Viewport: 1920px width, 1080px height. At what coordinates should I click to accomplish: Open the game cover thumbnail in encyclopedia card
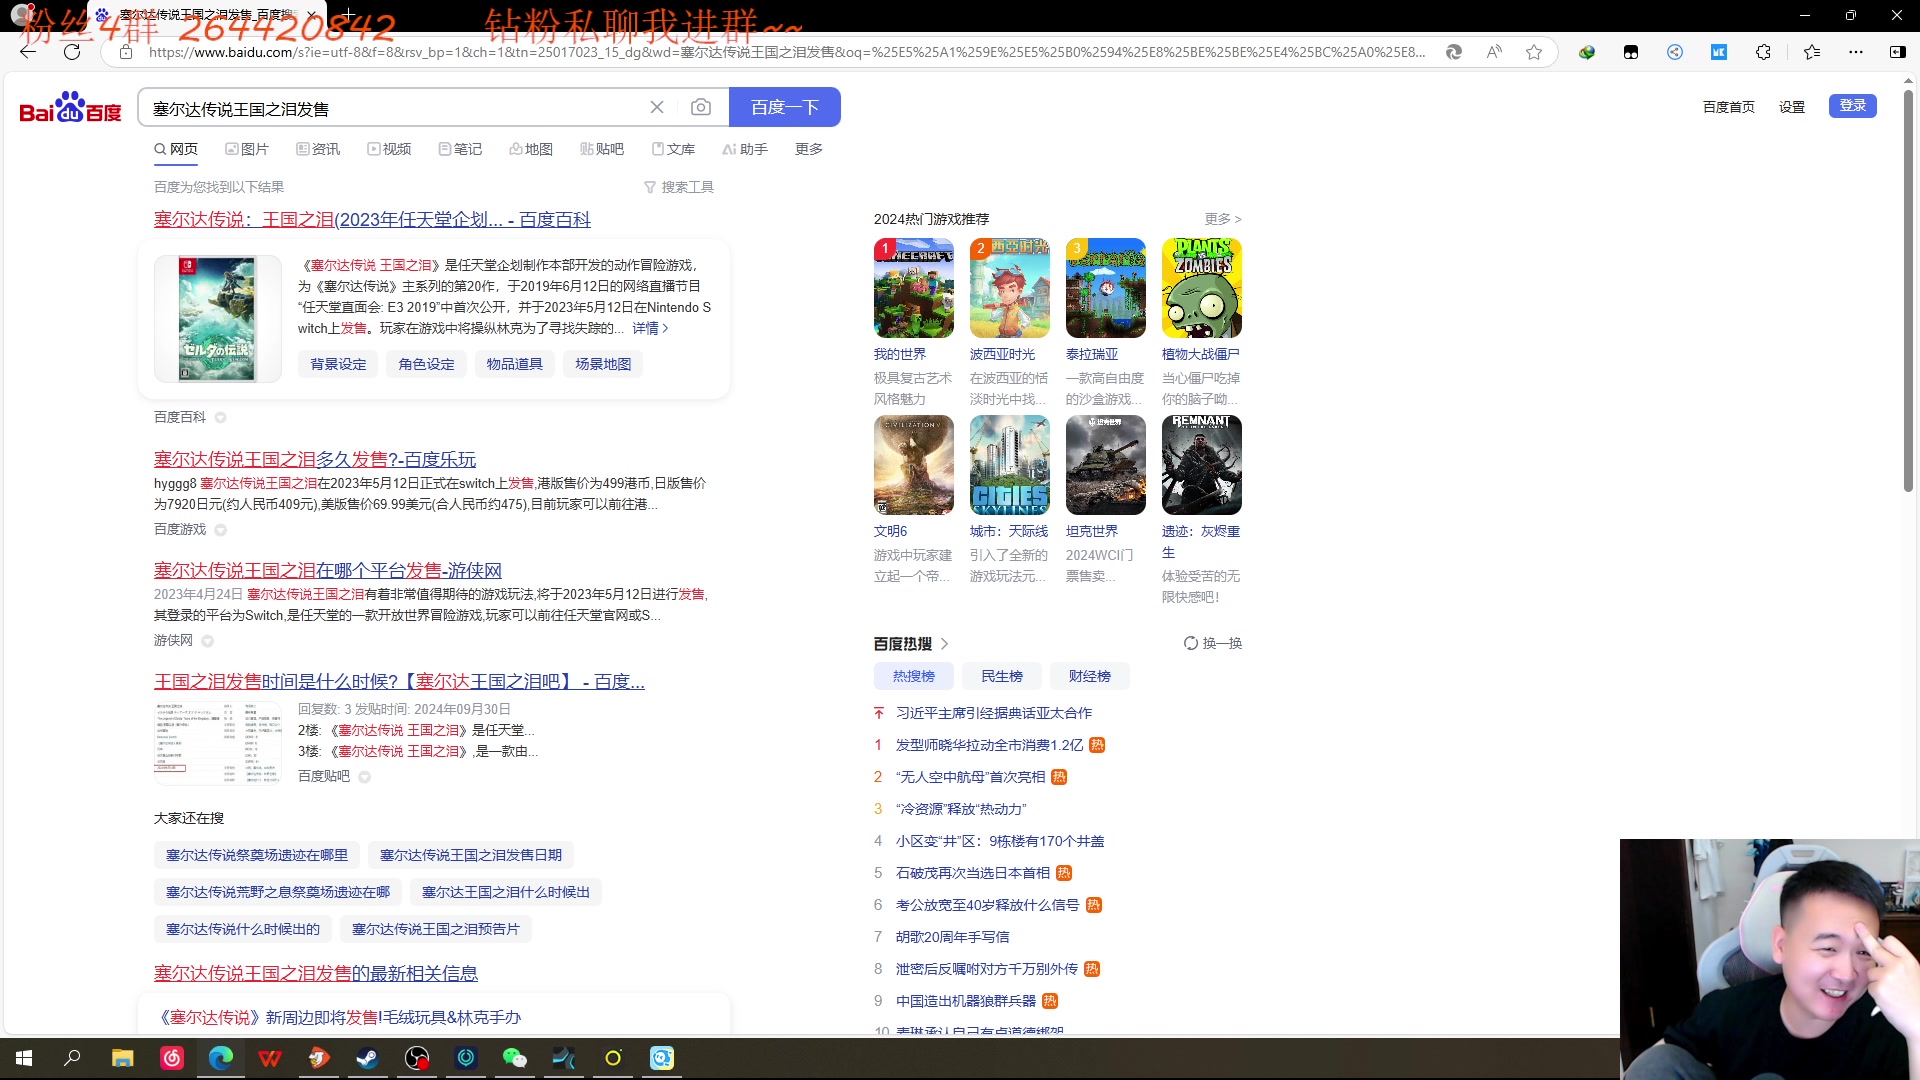217,319
